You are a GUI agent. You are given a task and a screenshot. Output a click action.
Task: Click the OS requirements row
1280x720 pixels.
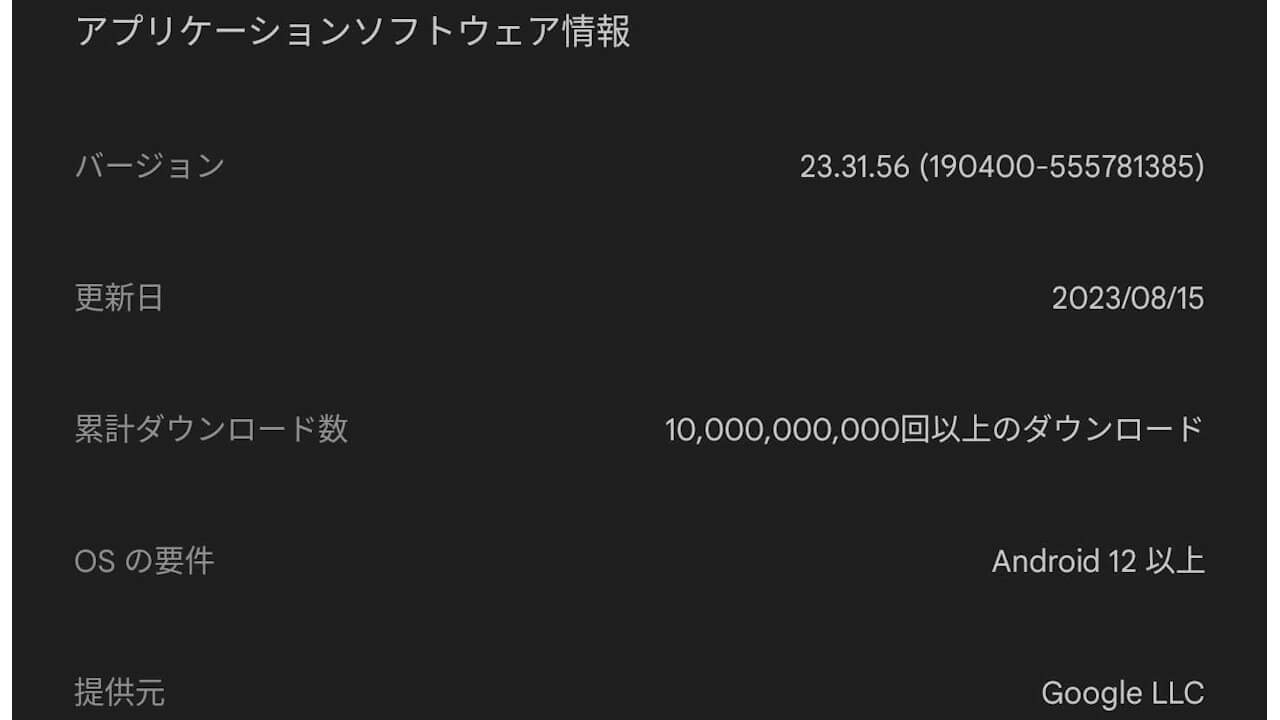point(640,562)
